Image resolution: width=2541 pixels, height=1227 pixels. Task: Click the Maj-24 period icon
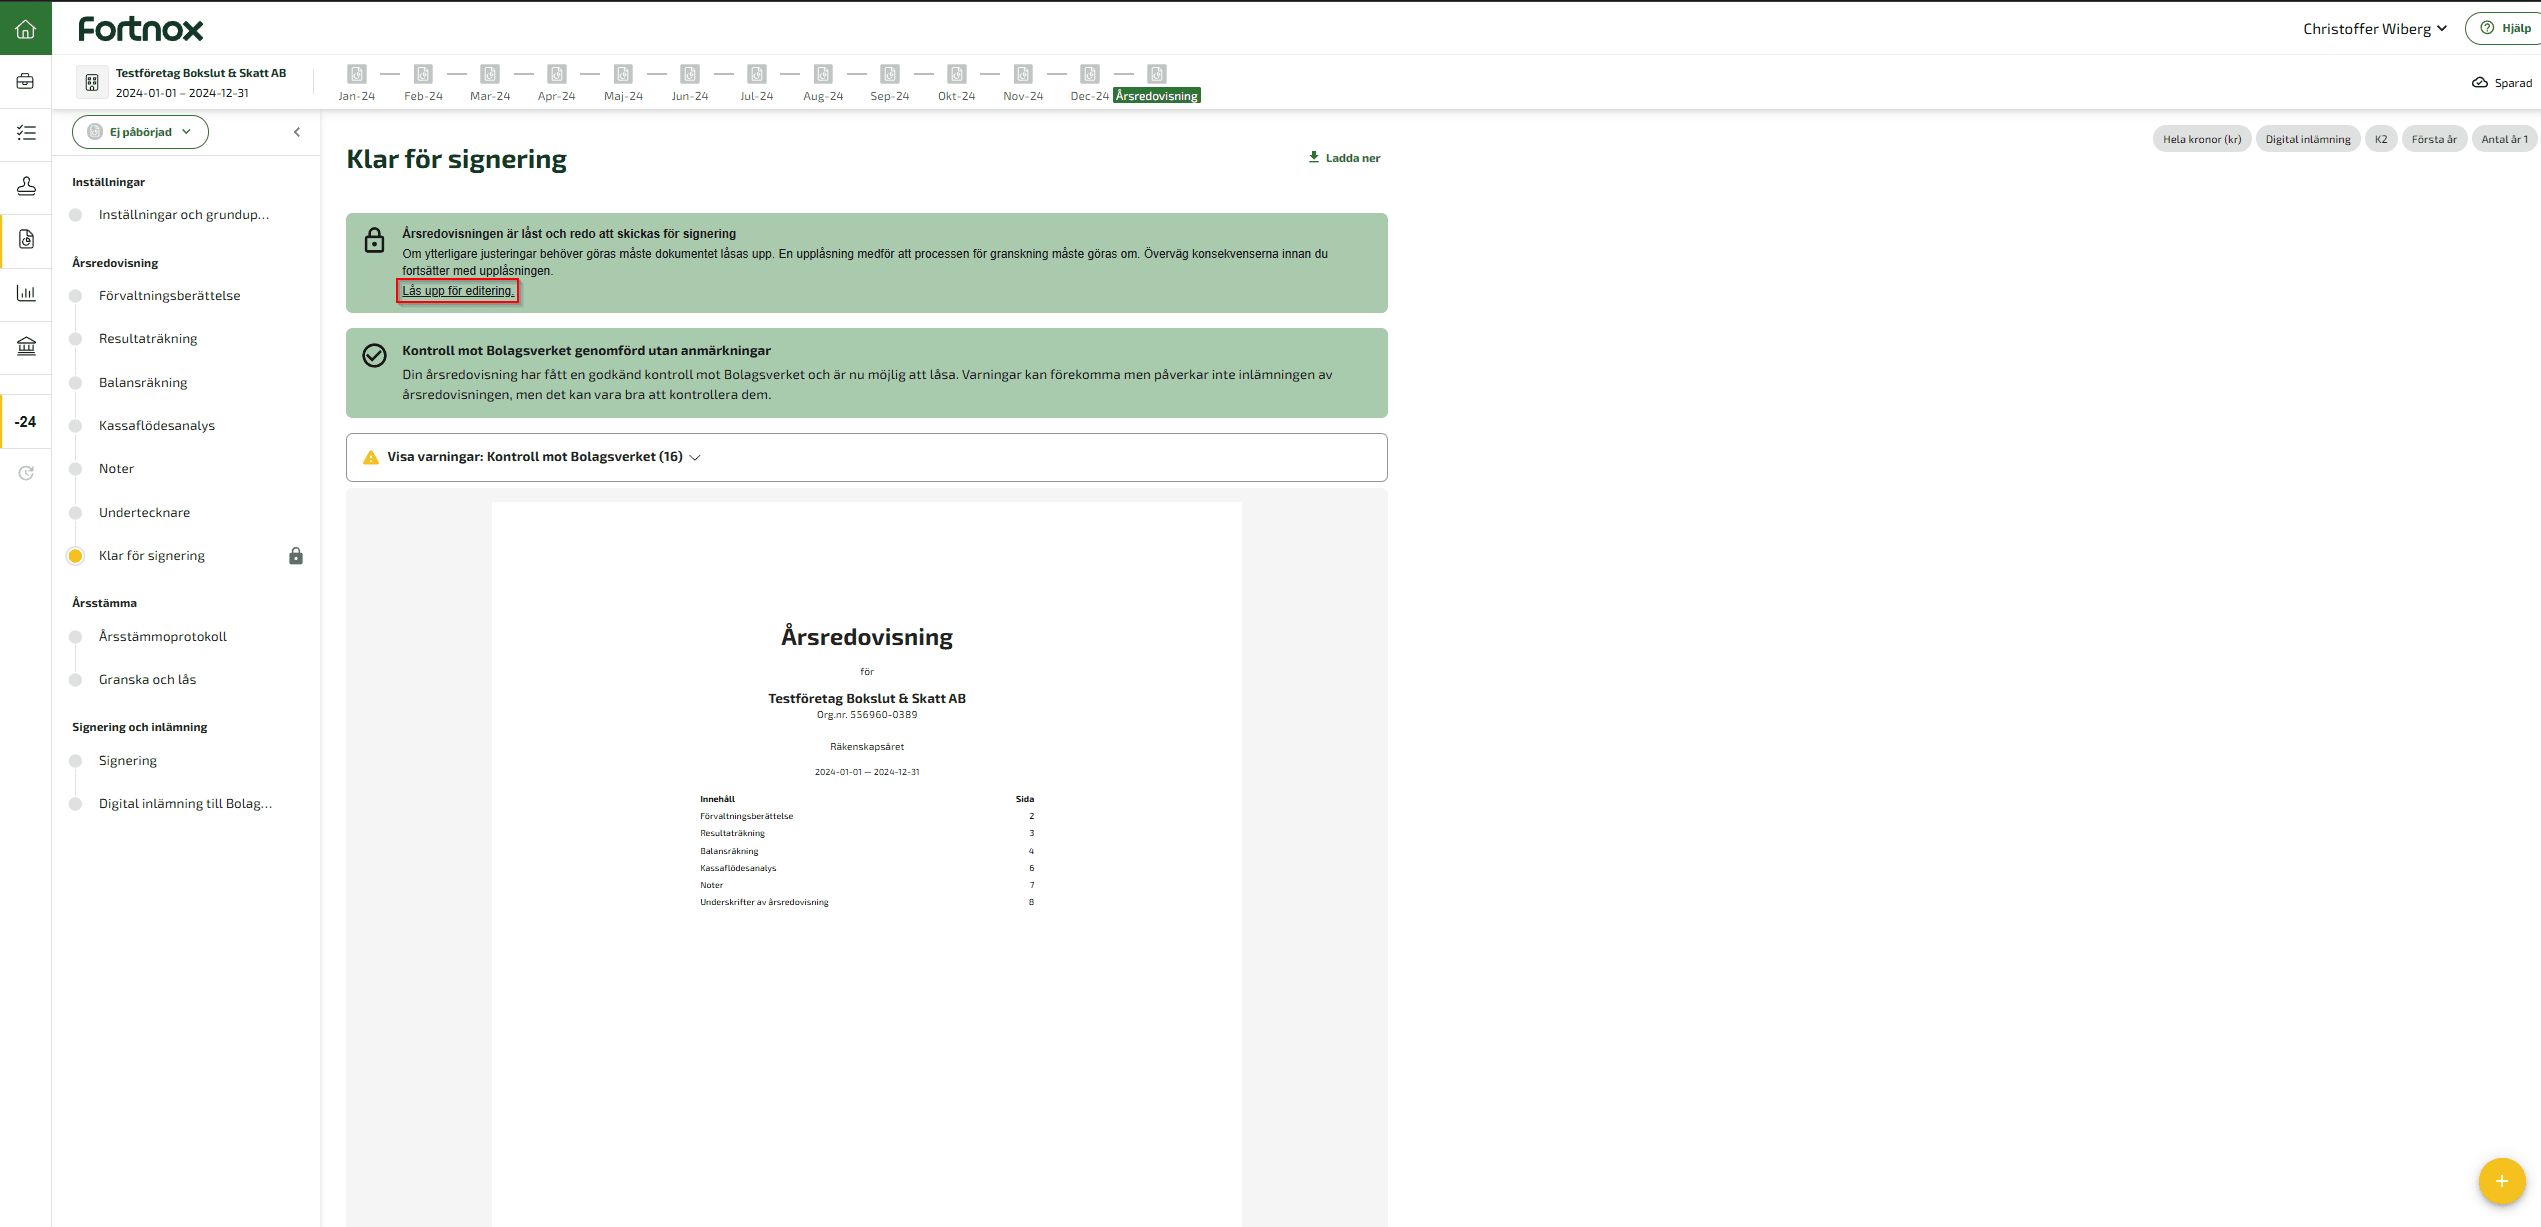click(623, 74)
